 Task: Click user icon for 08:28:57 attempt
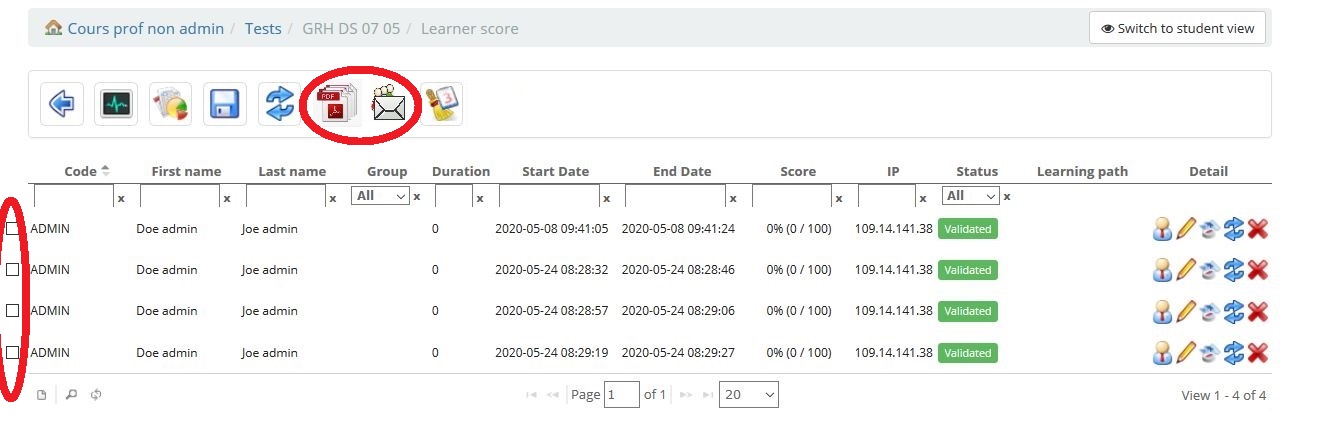(1162, 311)
